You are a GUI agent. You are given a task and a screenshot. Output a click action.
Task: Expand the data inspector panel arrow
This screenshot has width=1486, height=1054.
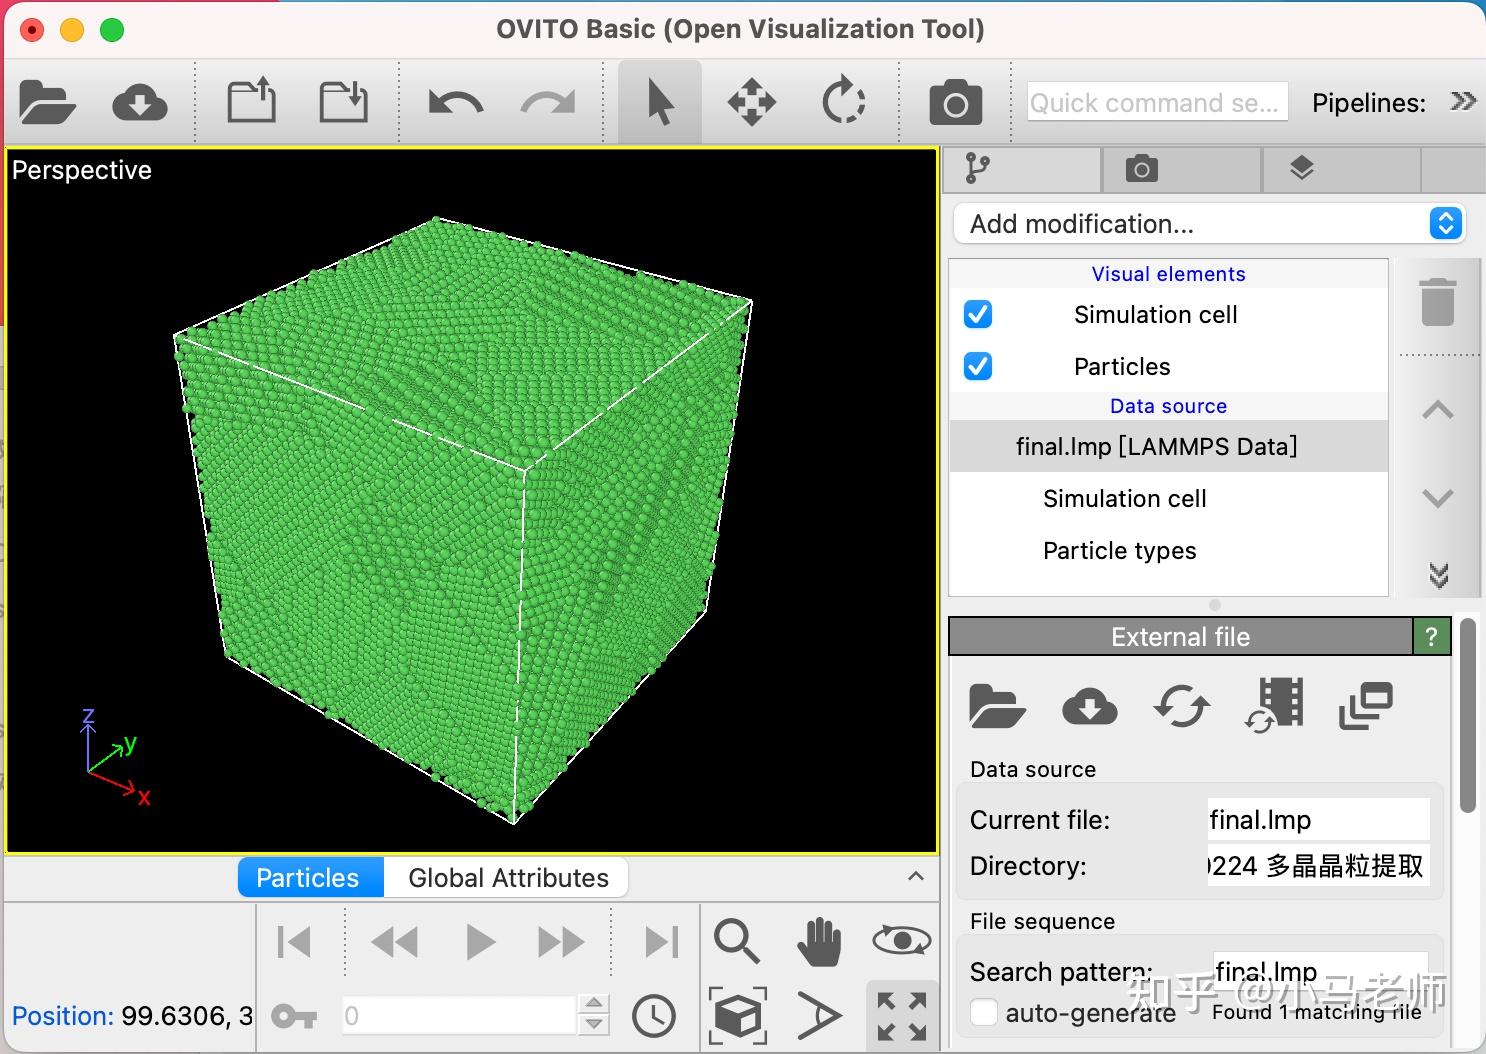[x=915, y=877]
